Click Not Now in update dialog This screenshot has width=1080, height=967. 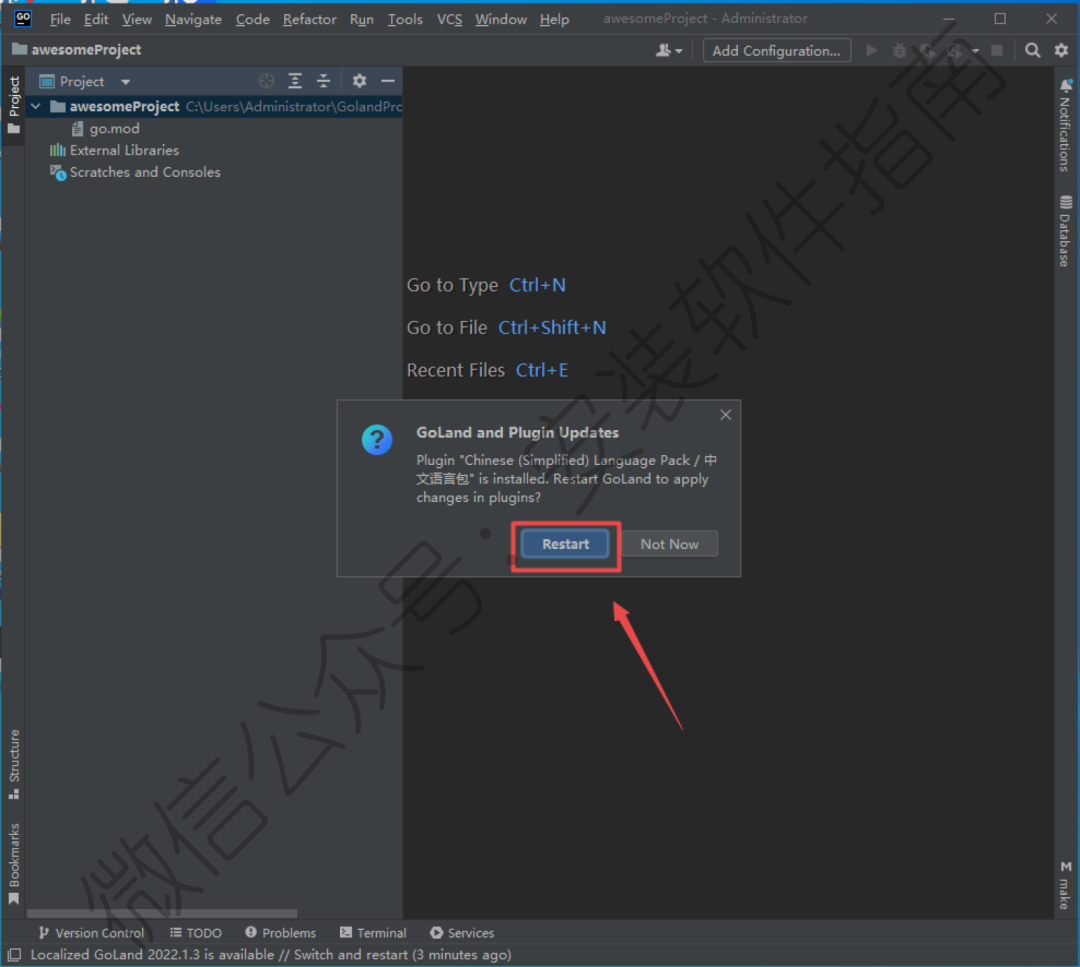pos(669,544)
